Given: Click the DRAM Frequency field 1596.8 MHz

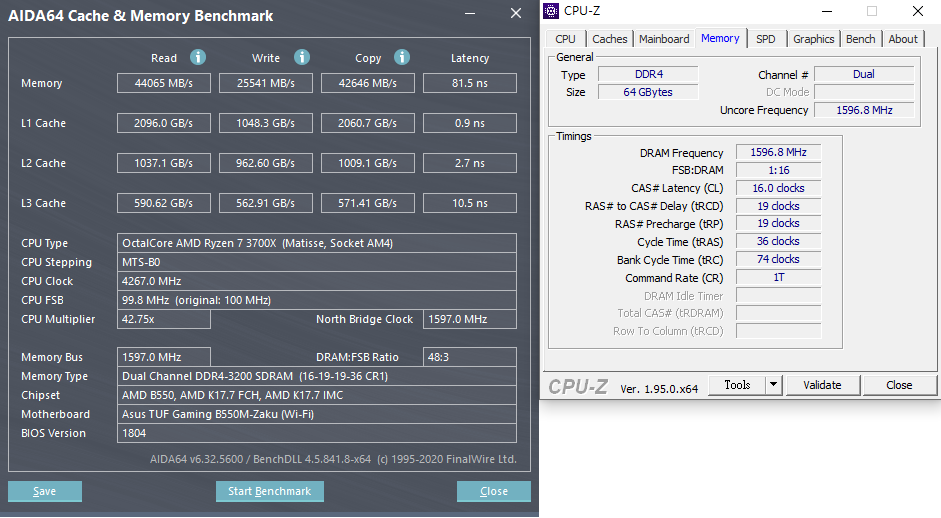Looking at the screenshot, I should (x=778, y=152).
